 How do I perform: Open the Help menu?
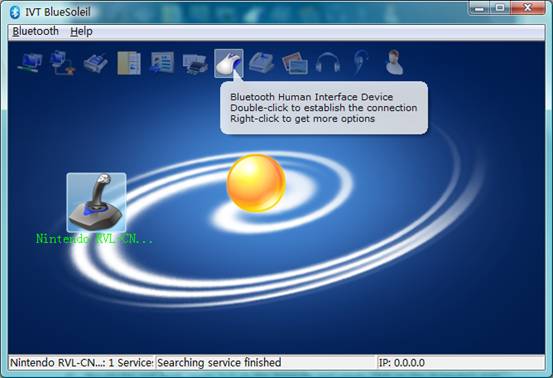point(81,31)
